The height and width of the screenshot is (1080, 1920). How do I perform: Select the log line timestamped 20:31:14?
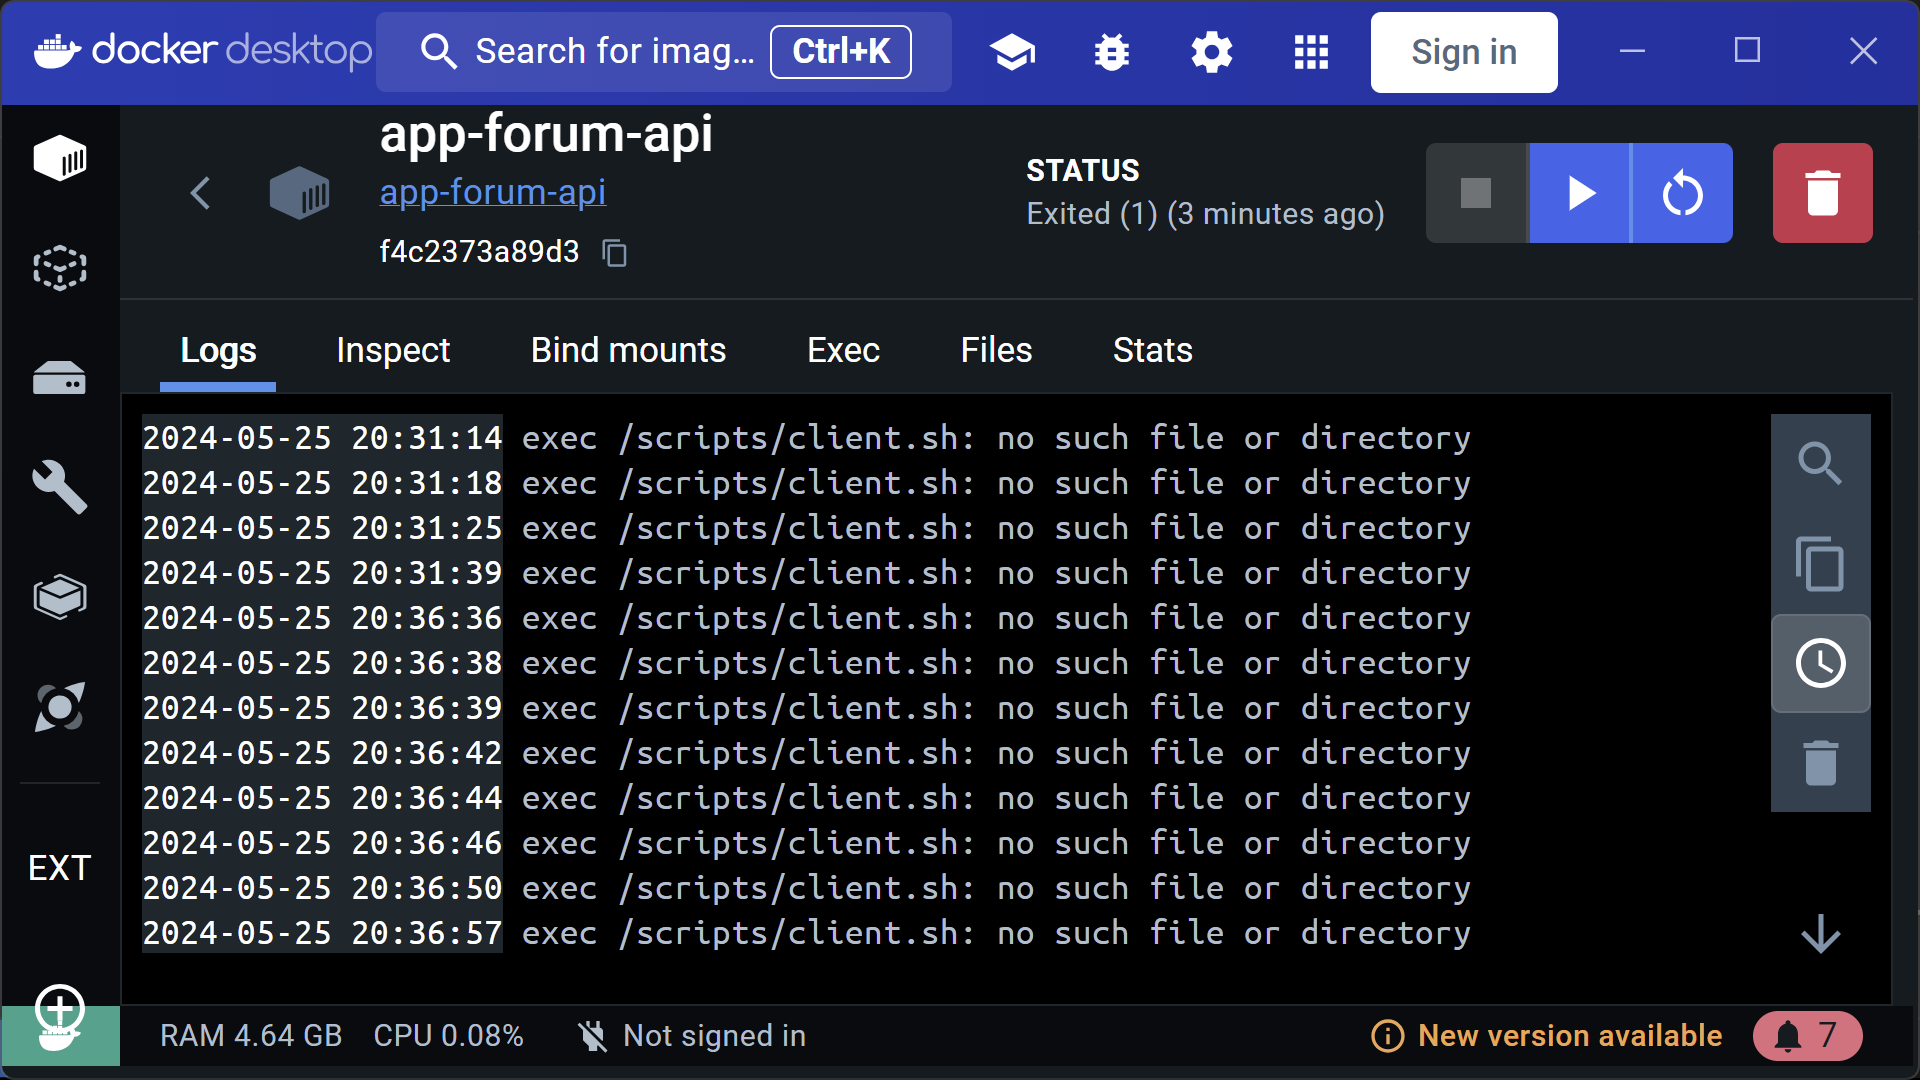click(806, 438)
